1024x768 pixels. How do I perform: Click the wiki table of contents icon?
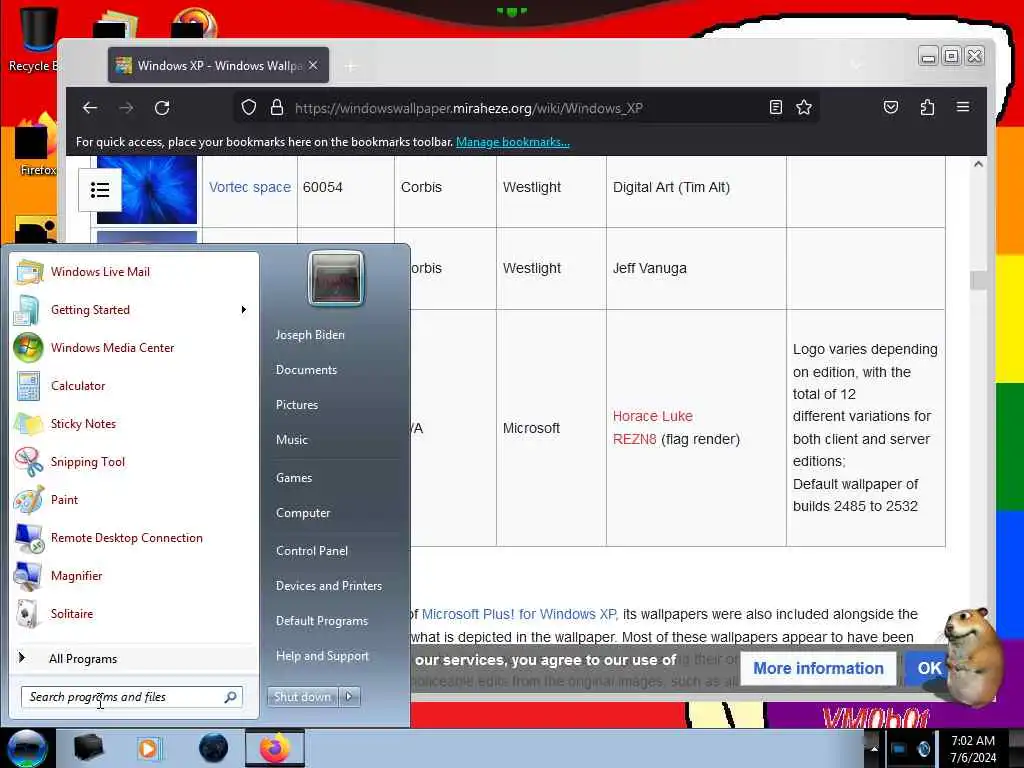pos(100,190)
